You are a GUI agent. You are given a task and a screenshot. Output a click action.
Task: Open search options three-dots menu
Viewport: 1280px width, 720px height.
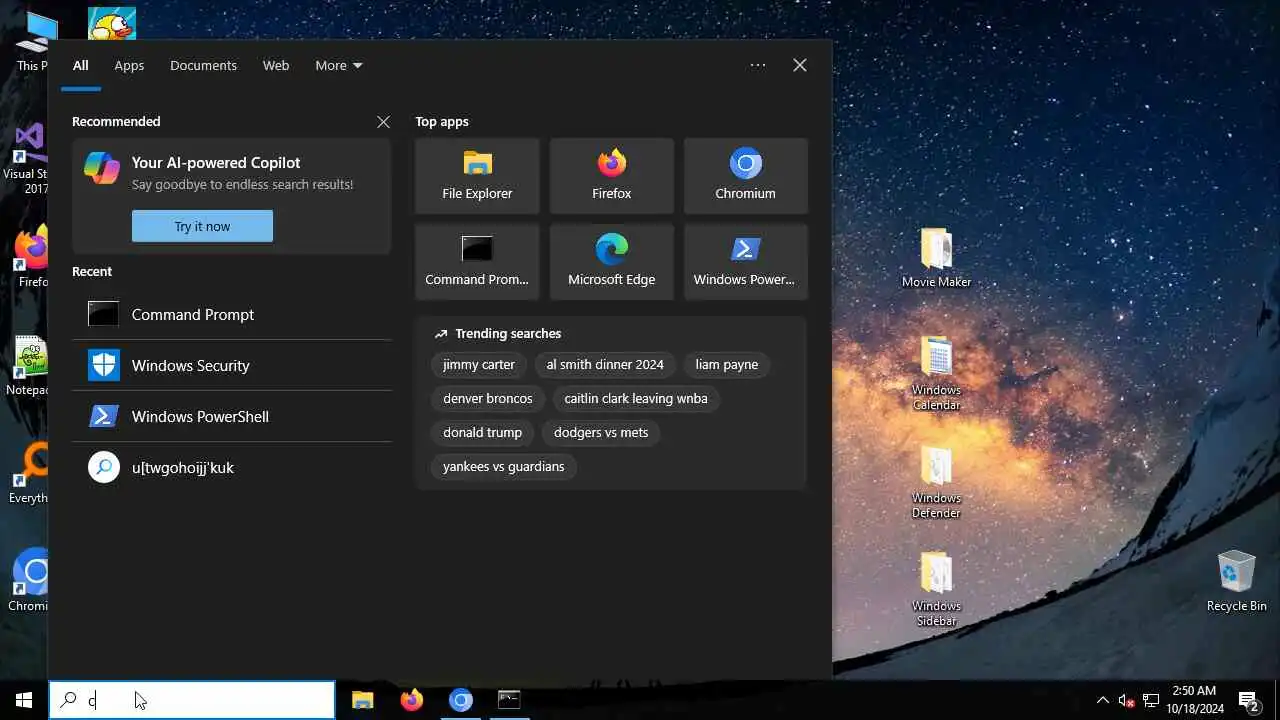758,65
